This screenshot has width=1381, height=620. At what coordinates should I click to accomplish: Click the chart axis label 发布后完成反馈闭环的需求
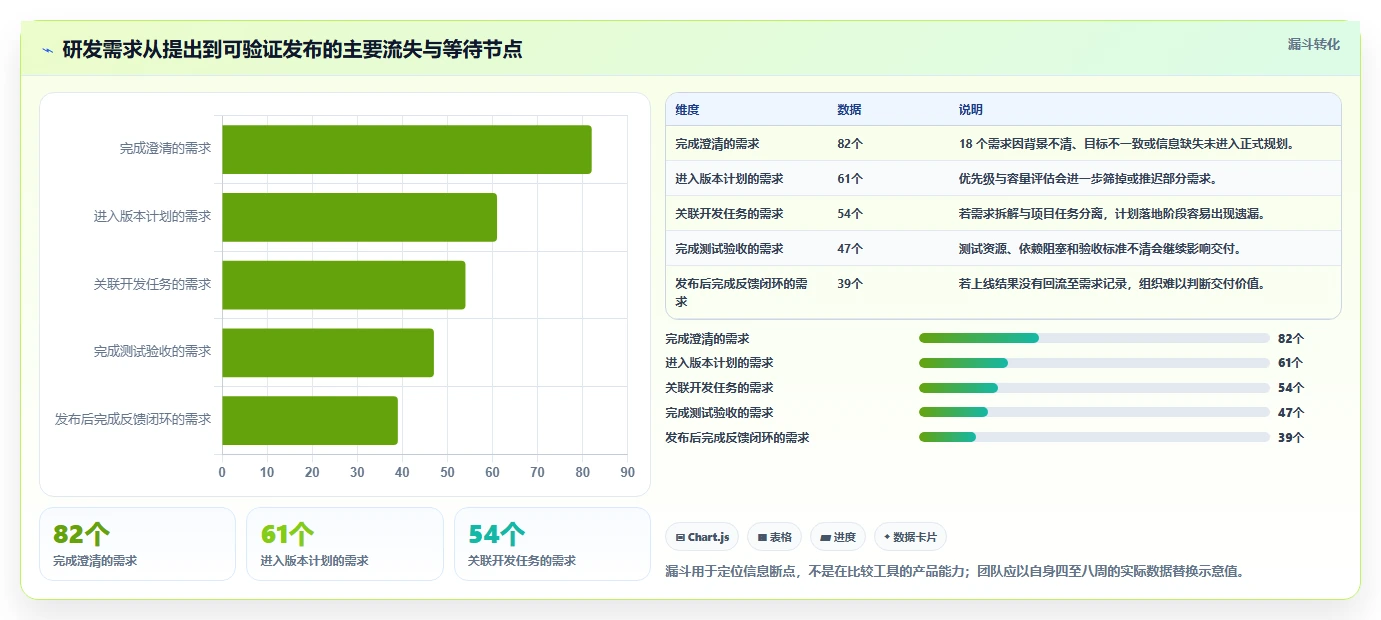(x=133, y=420)
